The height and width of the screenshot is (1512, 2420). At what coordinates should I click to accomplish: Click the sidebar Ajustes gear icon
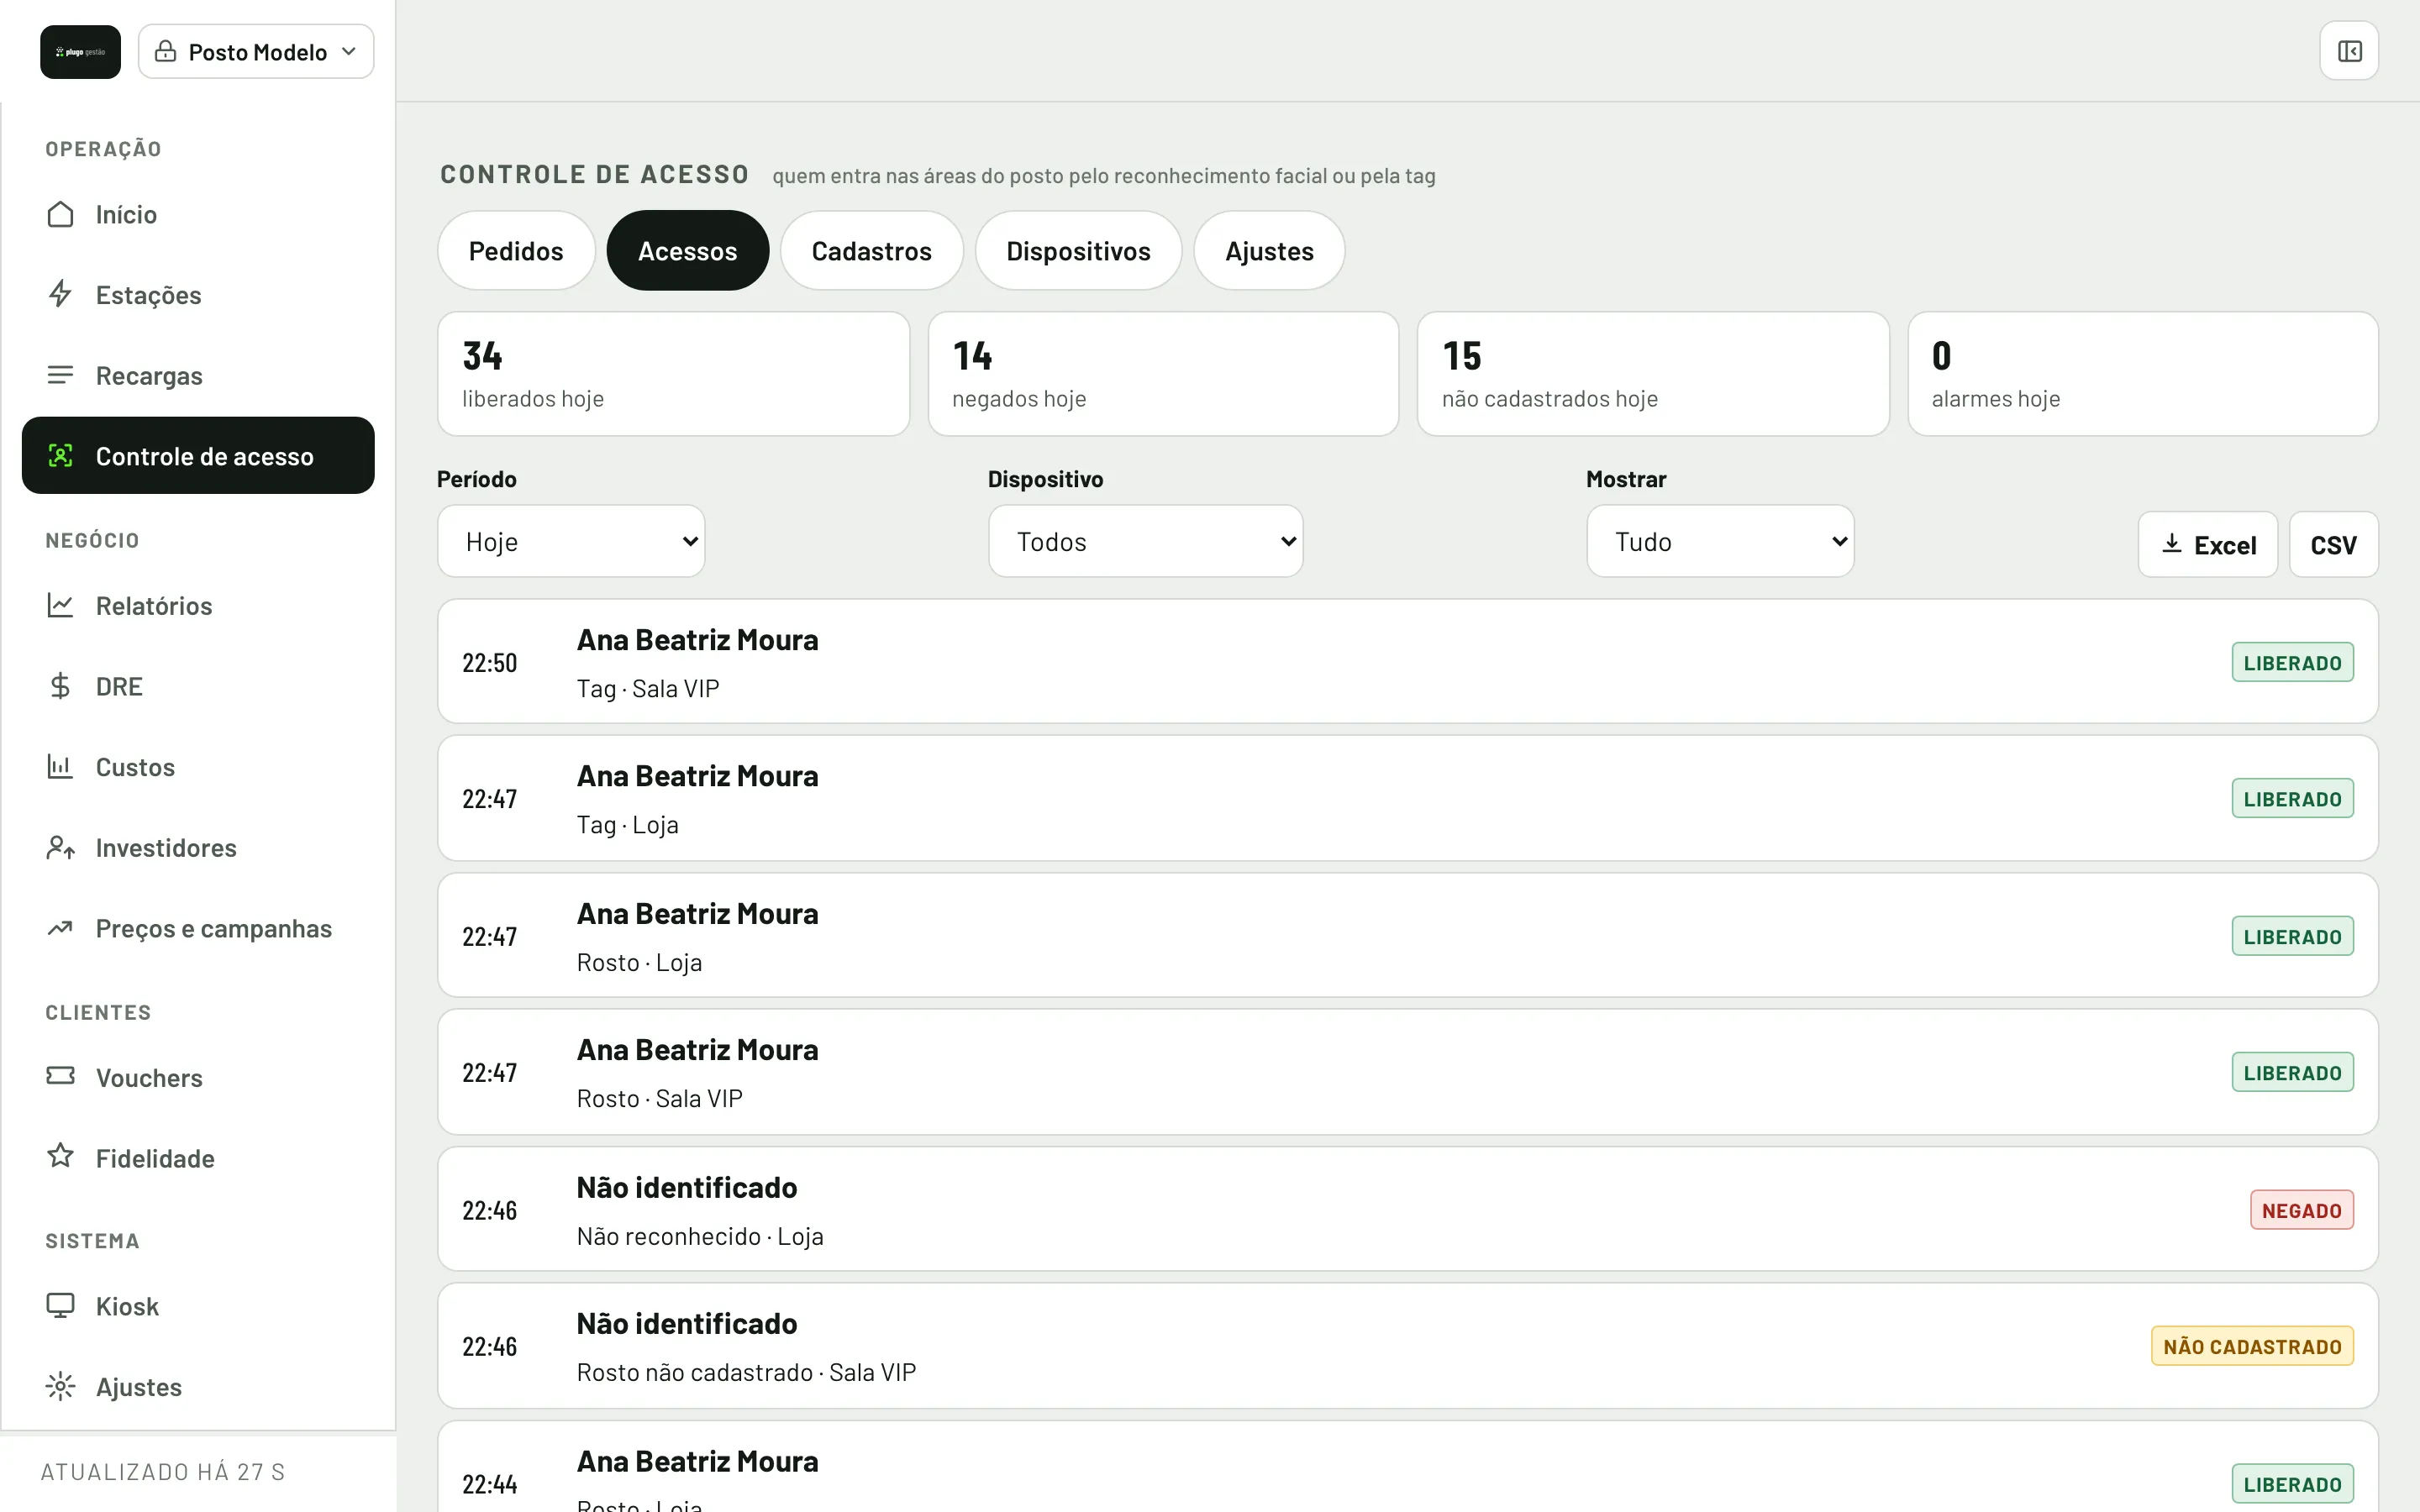pyautogui.click(x=60, y=1386)
